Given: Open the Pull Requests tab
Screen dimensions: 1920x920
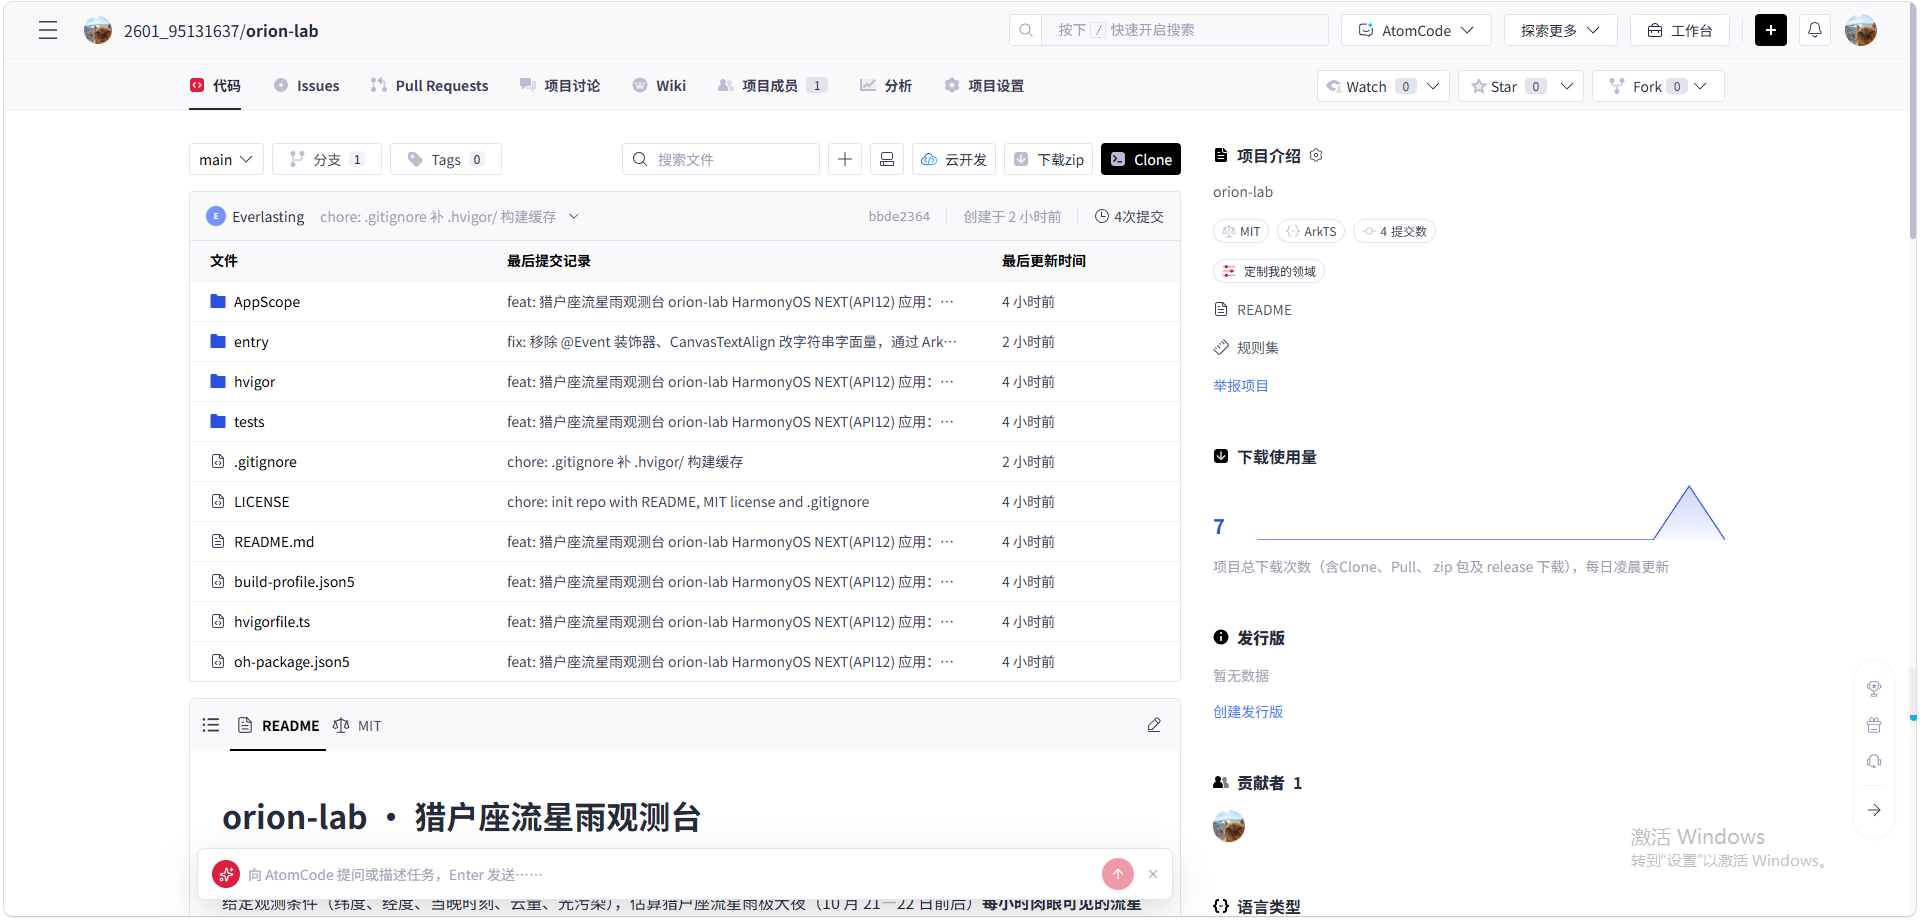Looking at the screenshot, I should (x=430, y=86).
